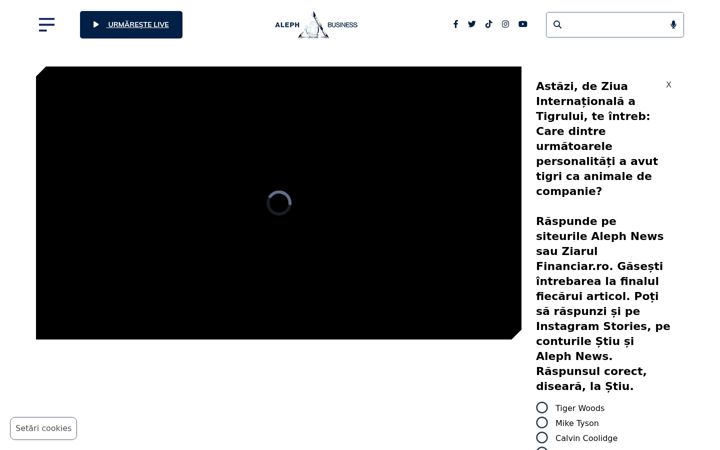Activate the voice search microphone icon
The image size is (720, 450).
[673, 25]
